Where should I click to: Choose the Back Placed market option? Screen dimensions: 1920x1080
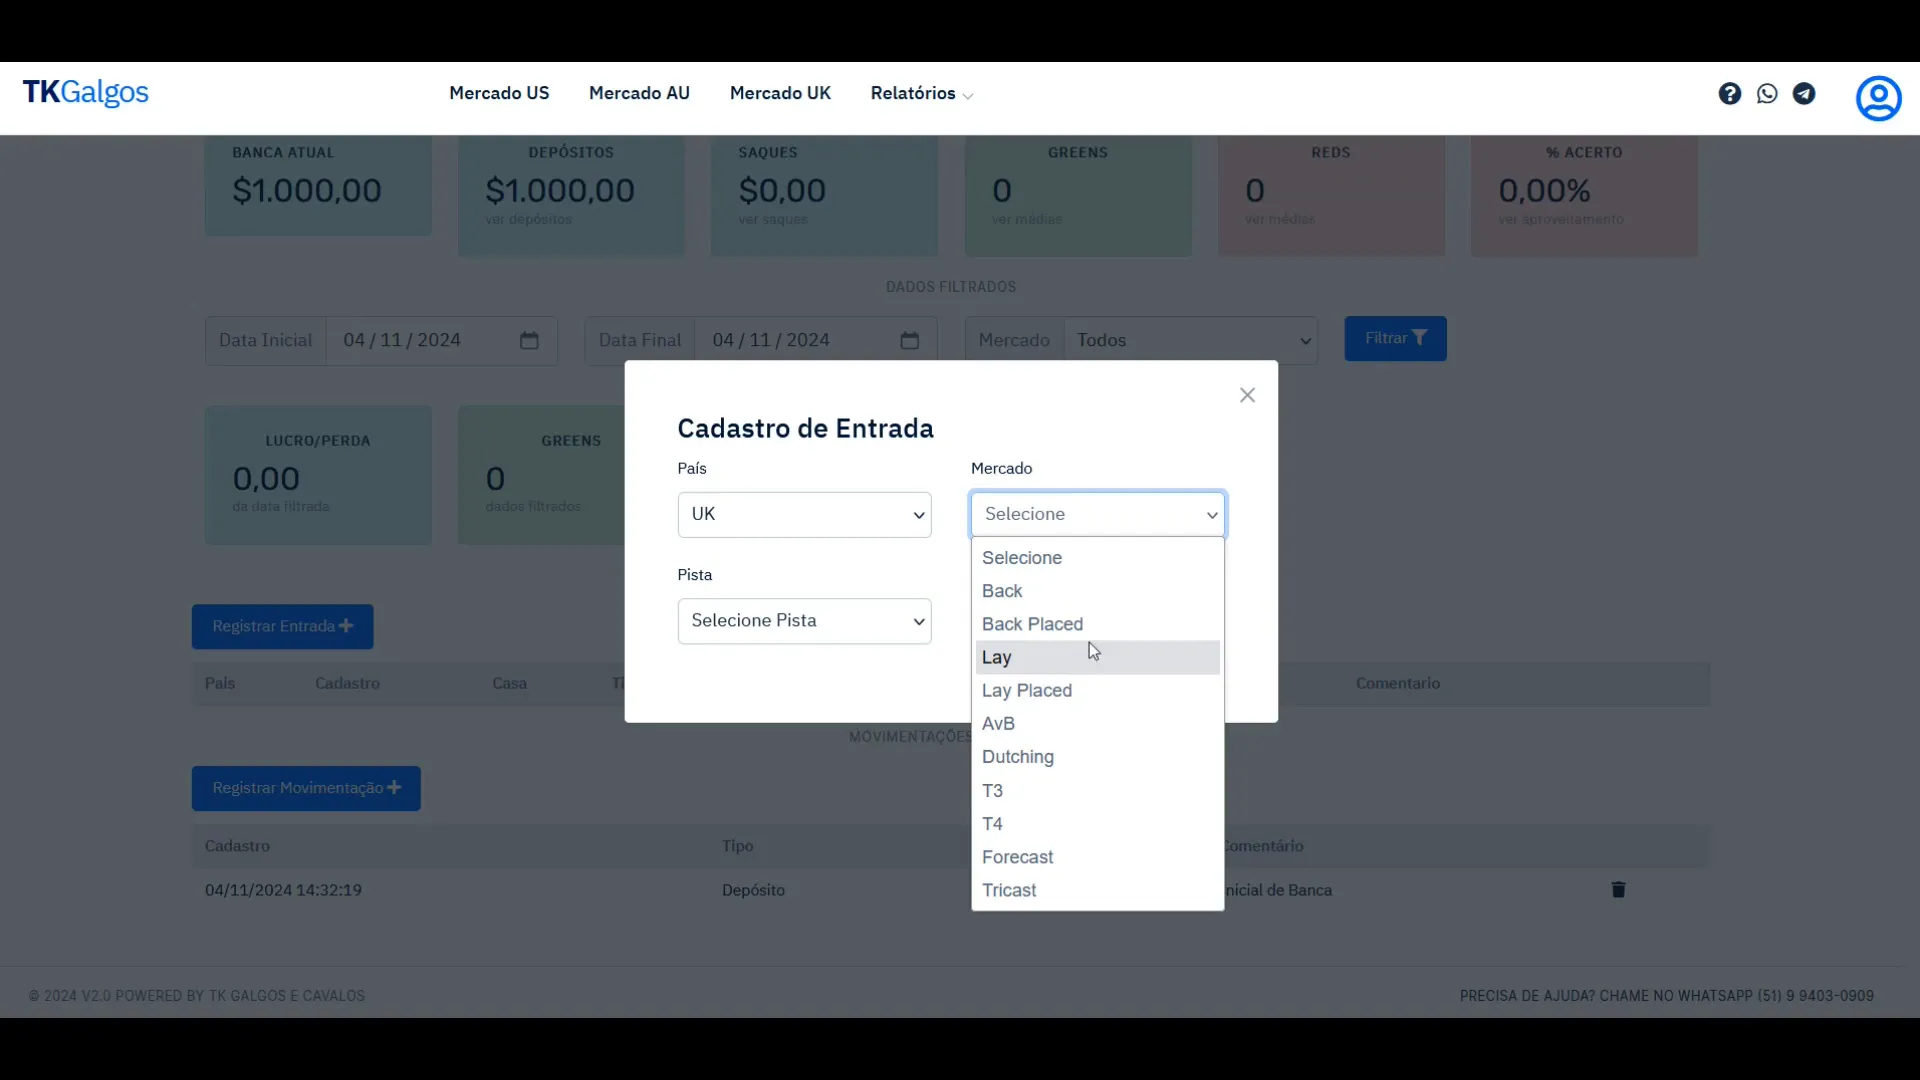[1097, 624]
